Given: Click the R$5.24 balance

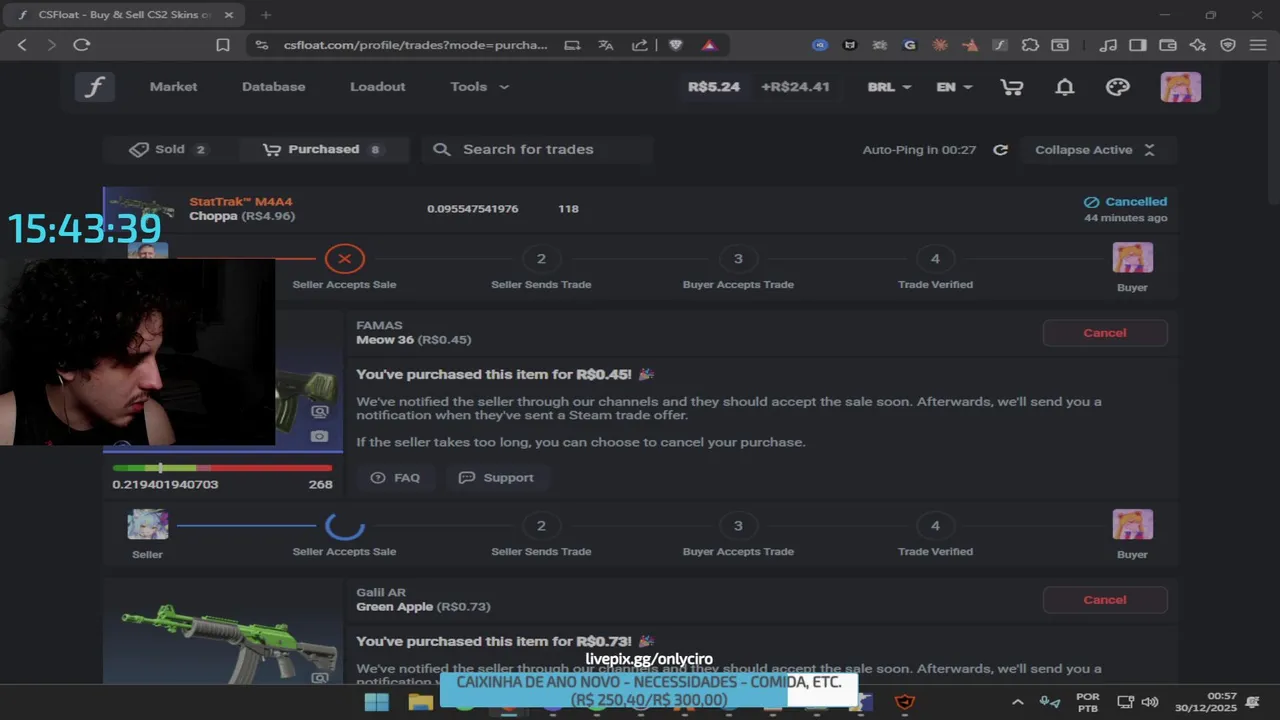Looking at the screenshot, I should point(714,87).
